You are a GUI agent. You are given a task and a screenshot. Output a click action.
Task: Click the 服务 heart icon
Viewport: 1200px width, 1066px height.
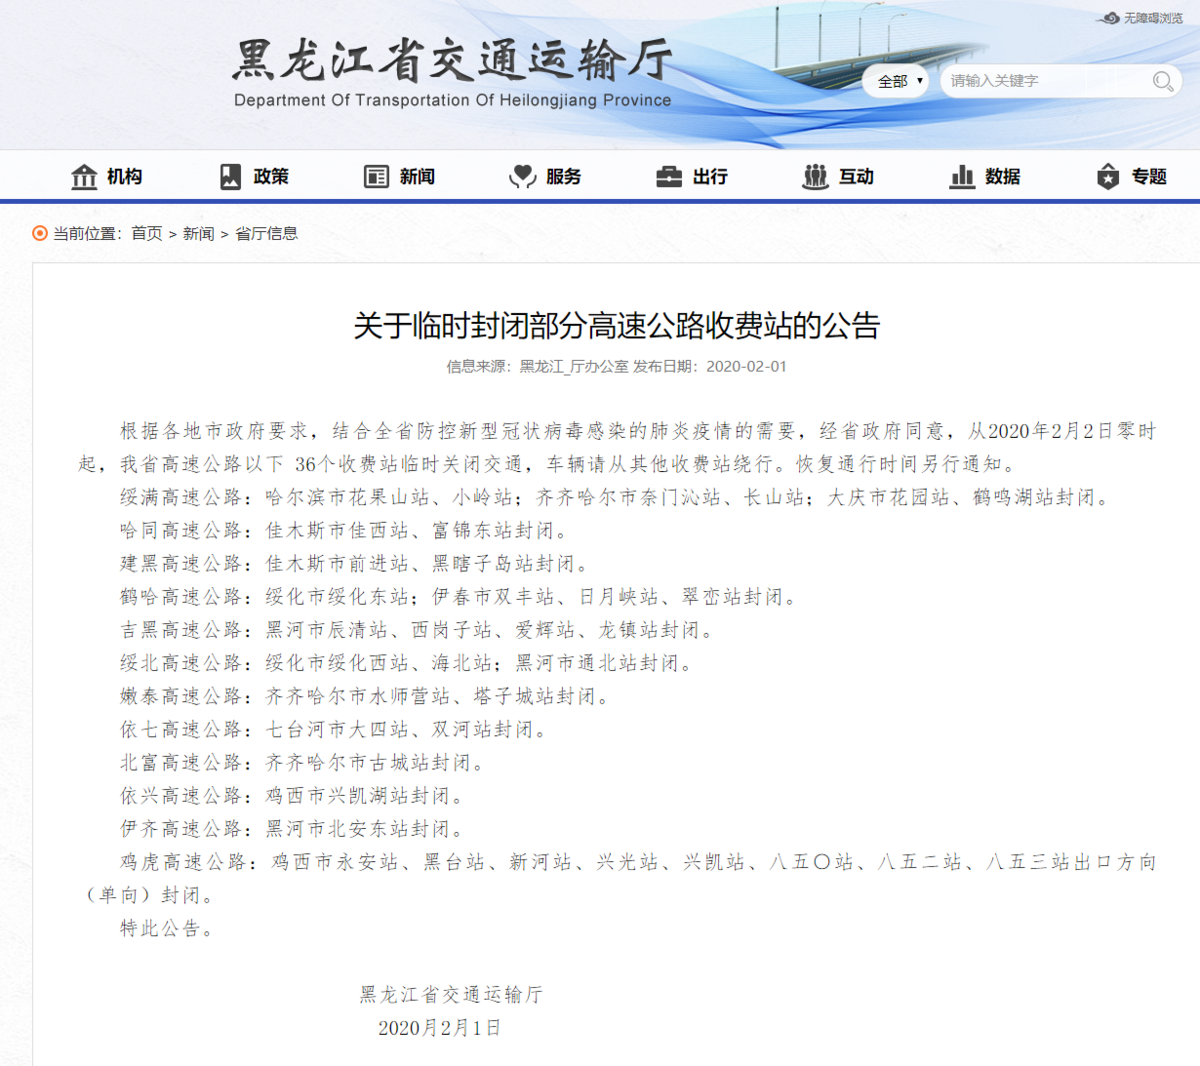(522, 177)
